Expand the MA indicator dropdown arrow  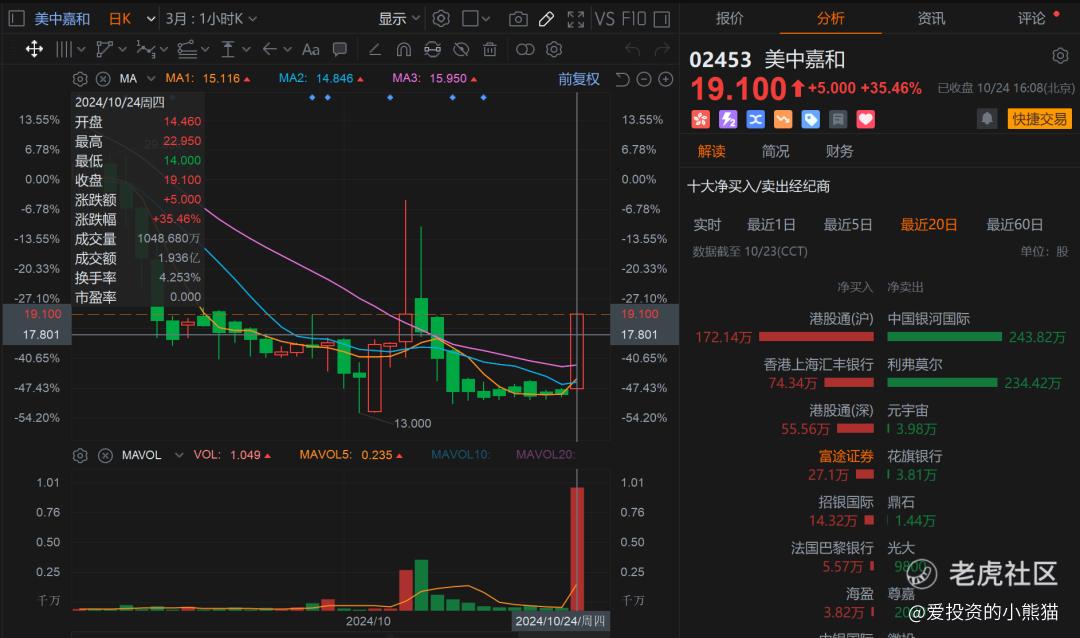click(x=151, y=79)
